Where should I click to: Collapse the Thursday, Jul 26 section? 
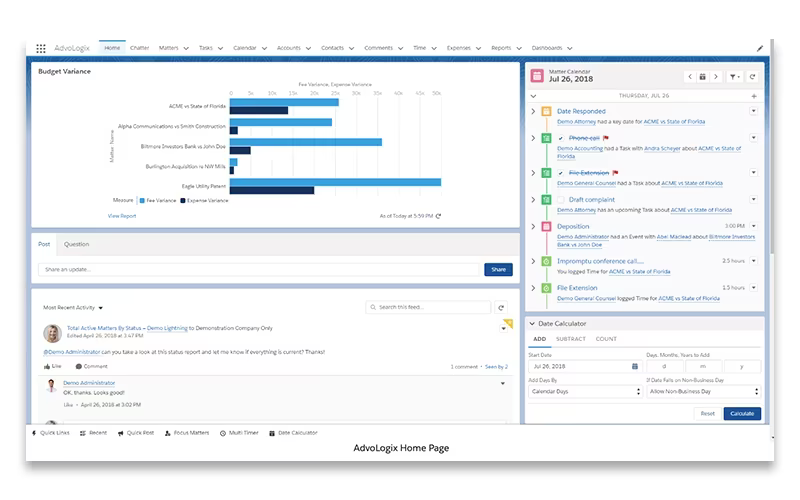533,96
